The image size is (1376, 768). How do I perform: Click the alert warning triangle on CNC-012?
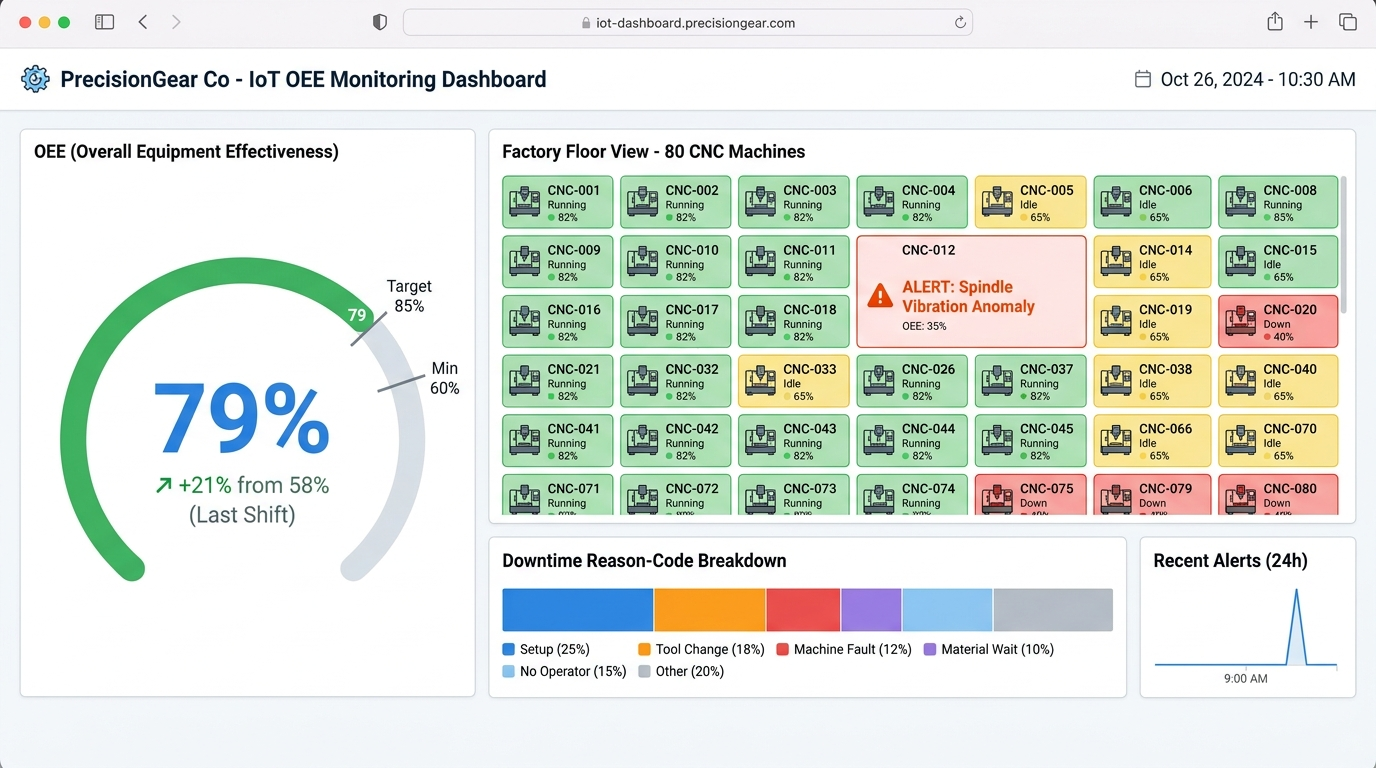tap(880, 295)
